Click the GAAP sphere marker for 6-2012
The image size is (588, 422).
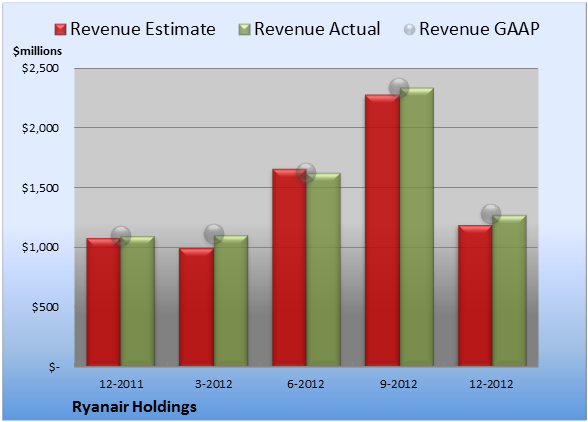click(306, 173)
